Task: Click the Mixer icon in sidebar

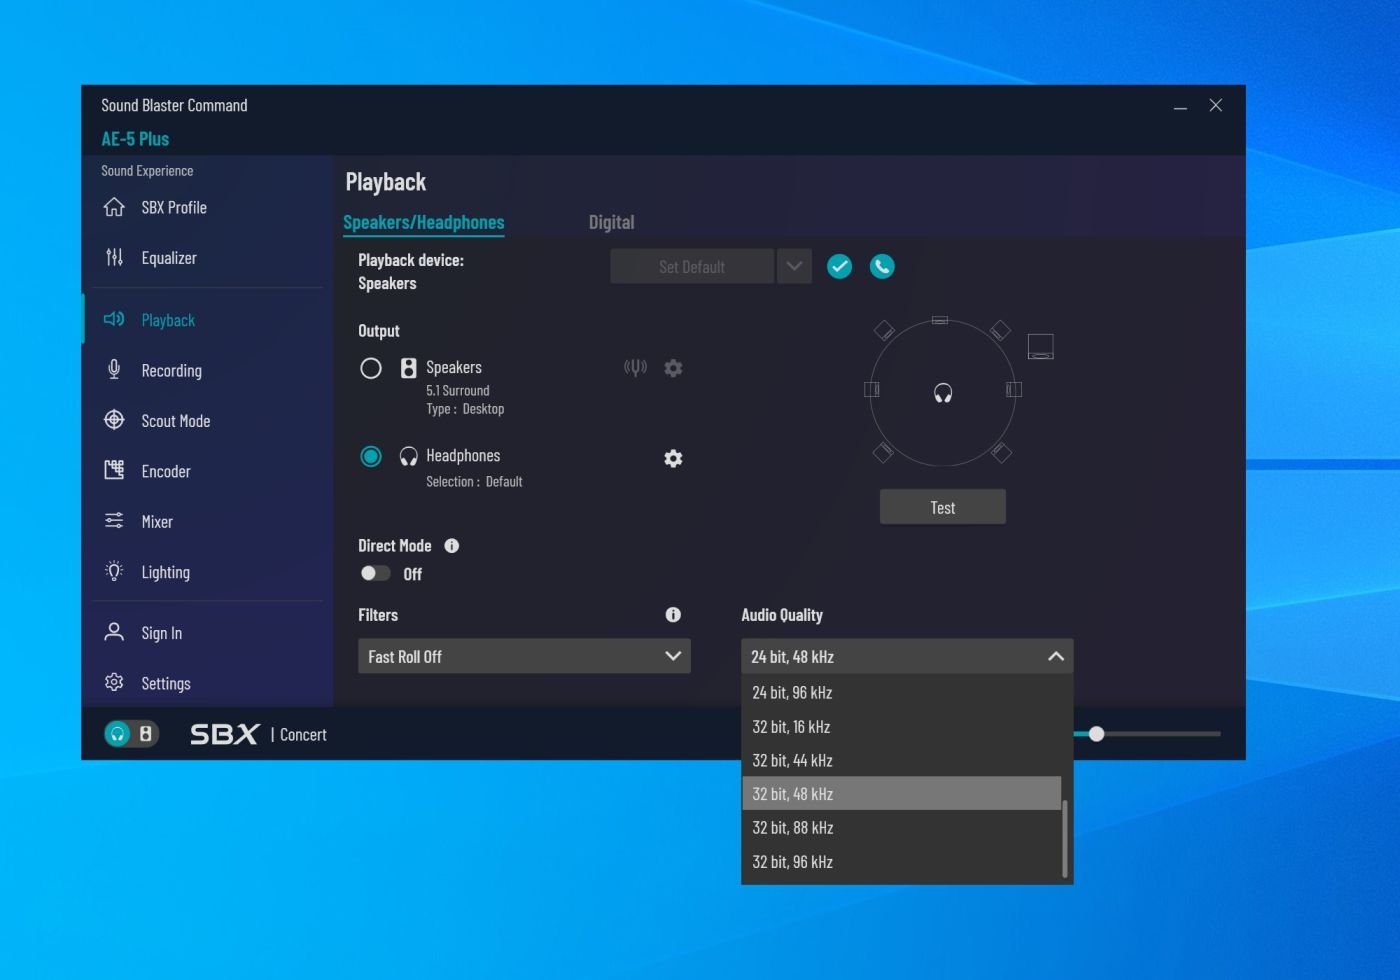Action: [114, 521]
